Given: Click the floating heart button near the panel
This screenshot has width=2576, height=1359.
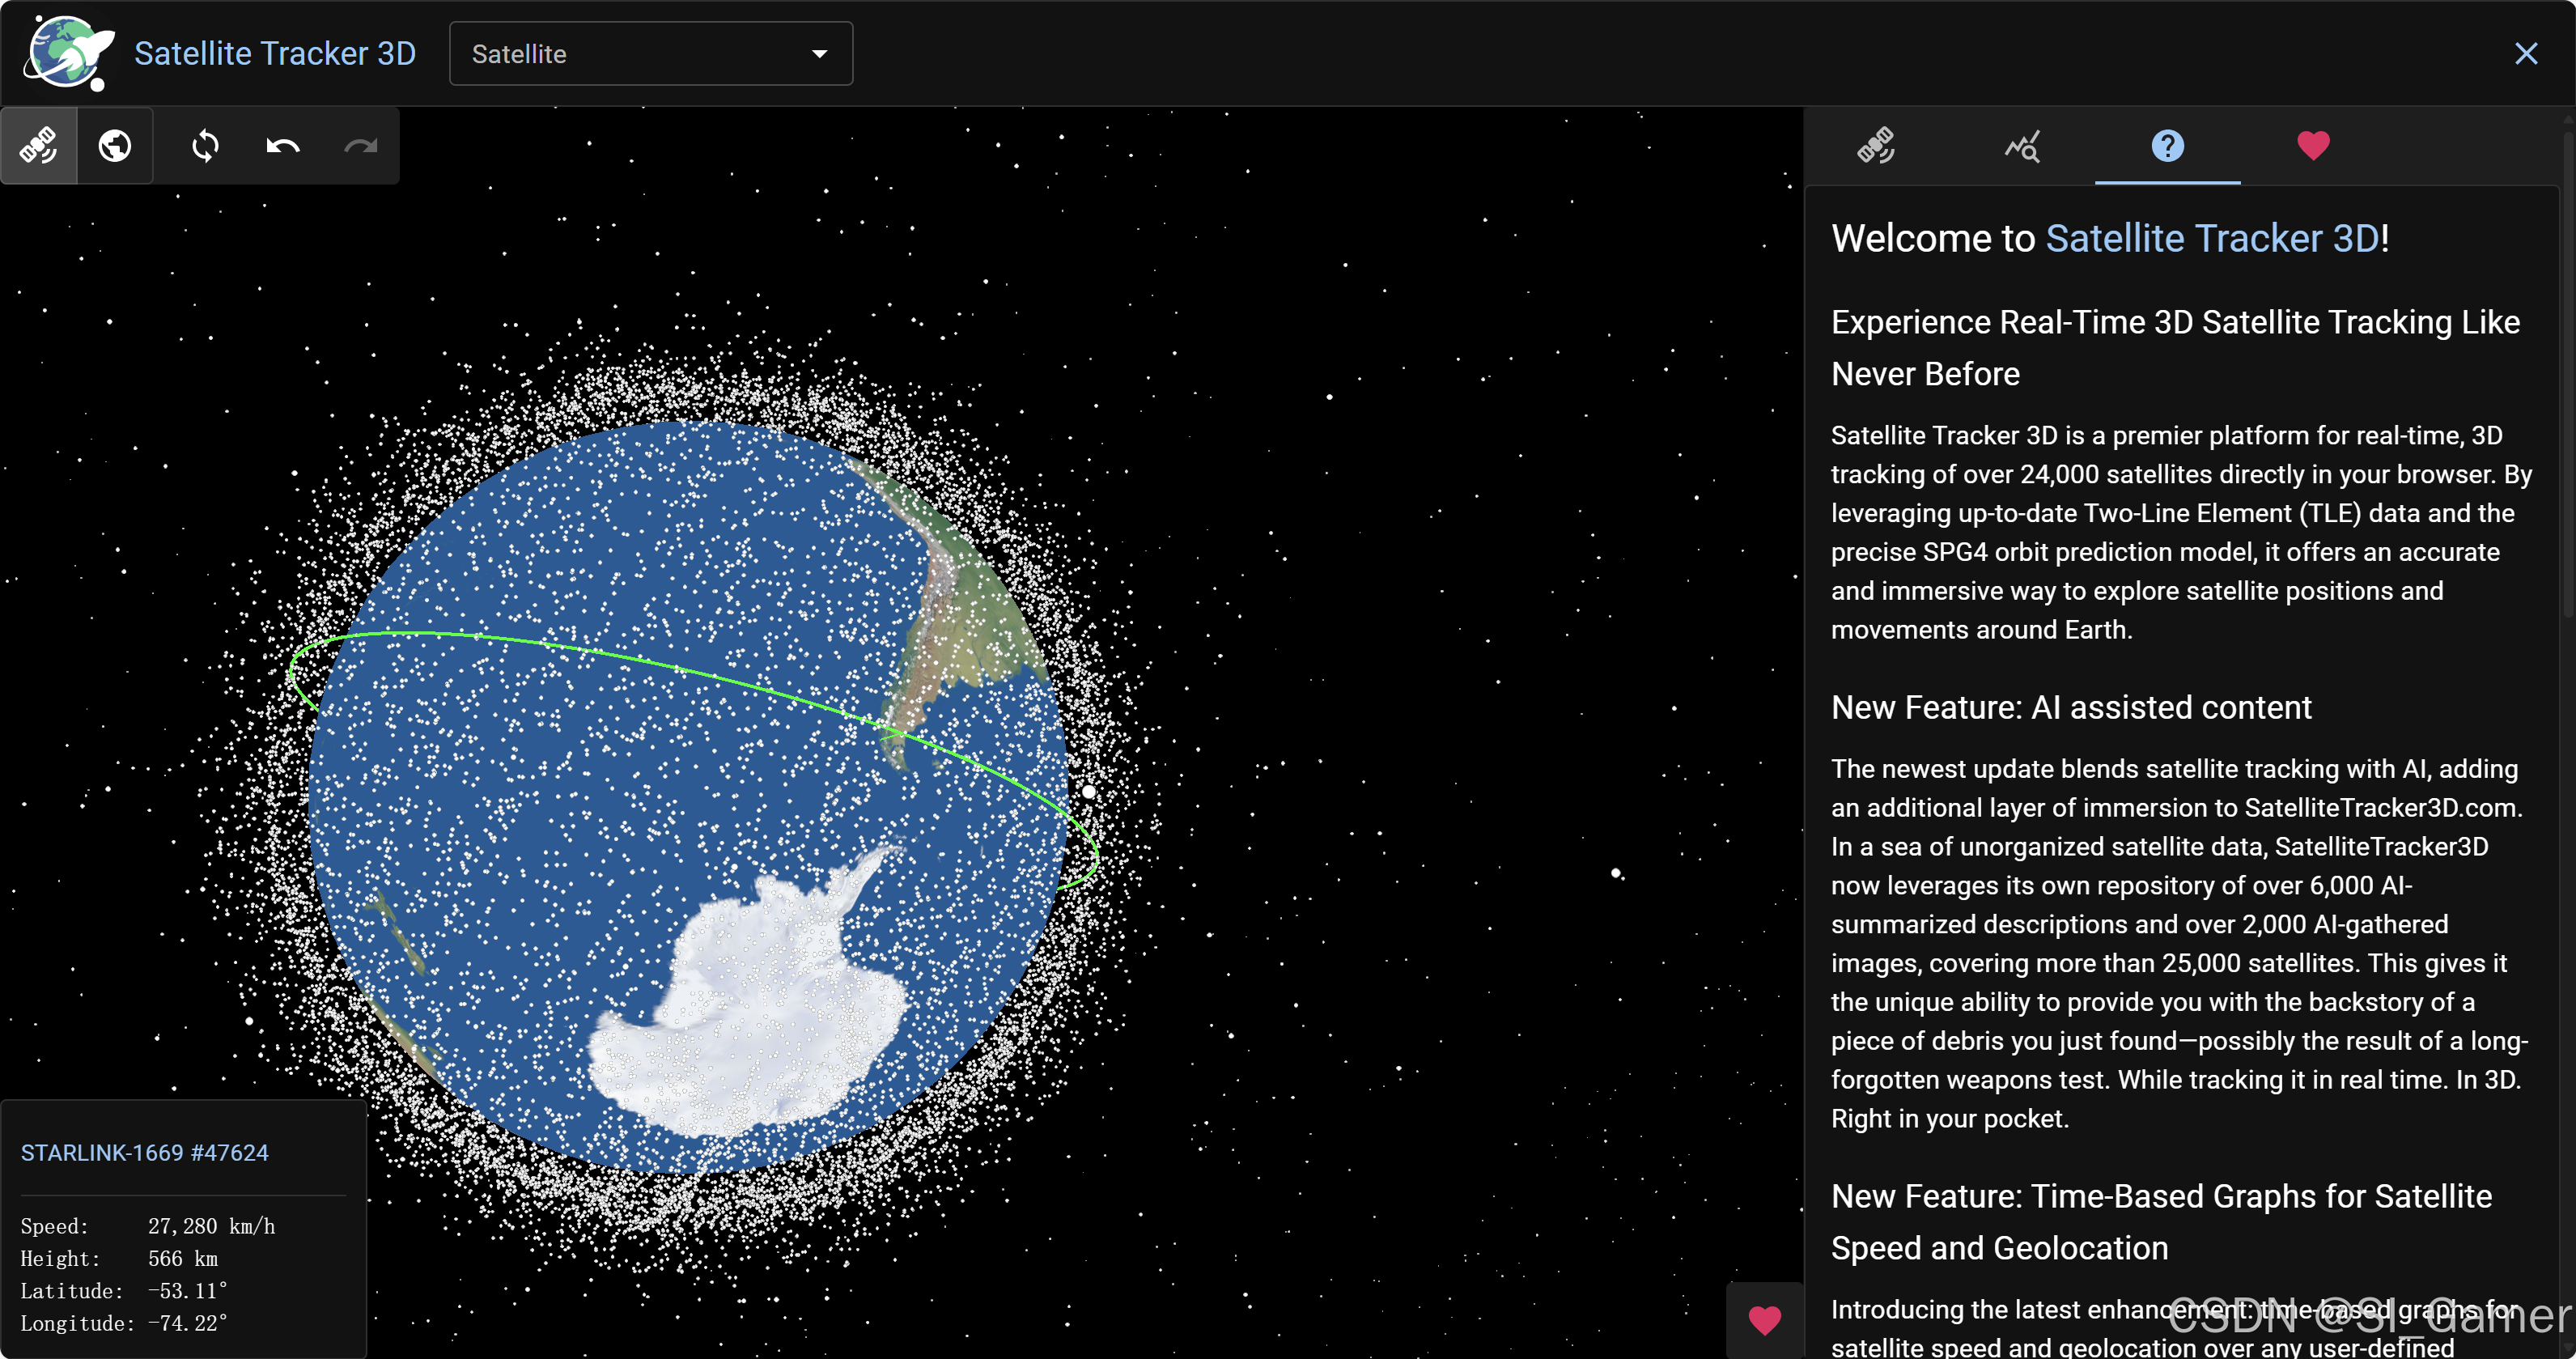Looking at the screenshot, I should tap(1764, 1320).
